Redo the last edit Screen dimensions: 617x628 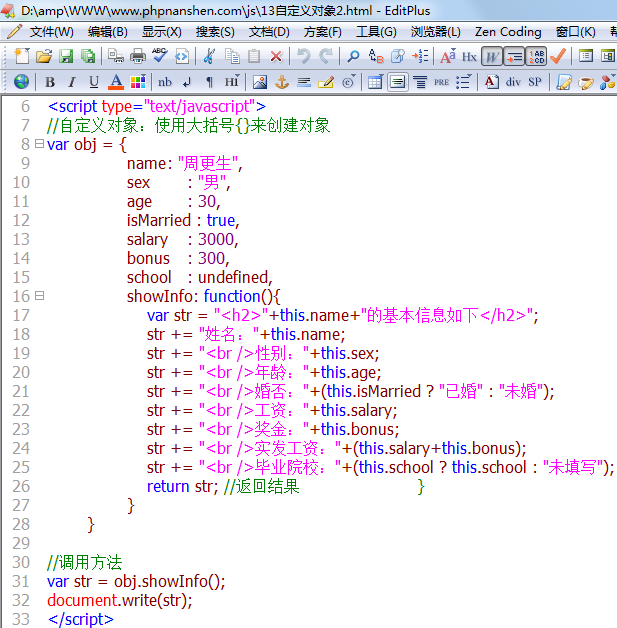coord(326,56)
